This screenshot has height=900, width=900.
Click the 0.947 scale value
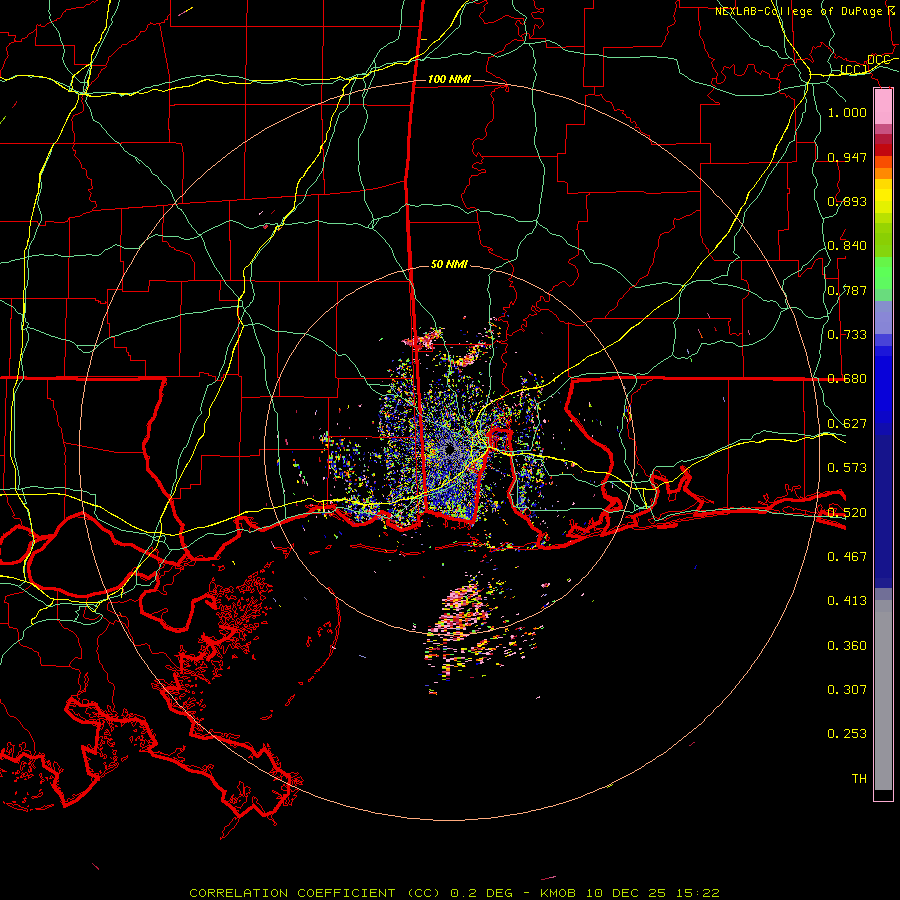(847, 157)
